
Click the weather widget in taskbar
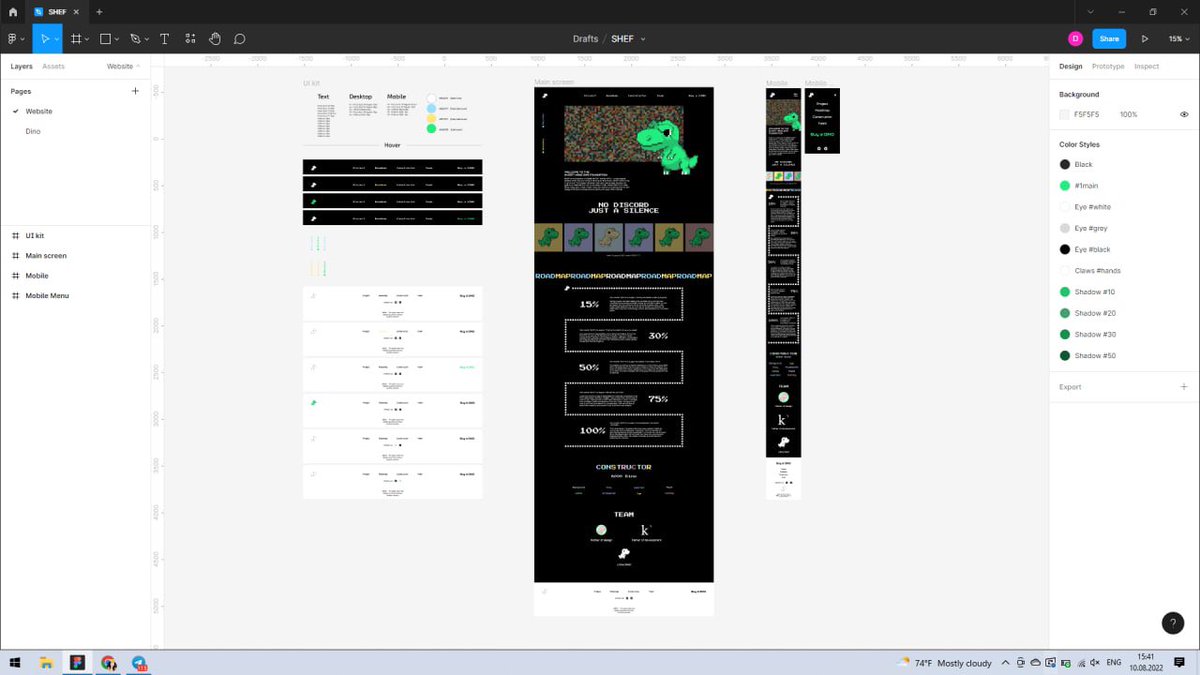944,663
